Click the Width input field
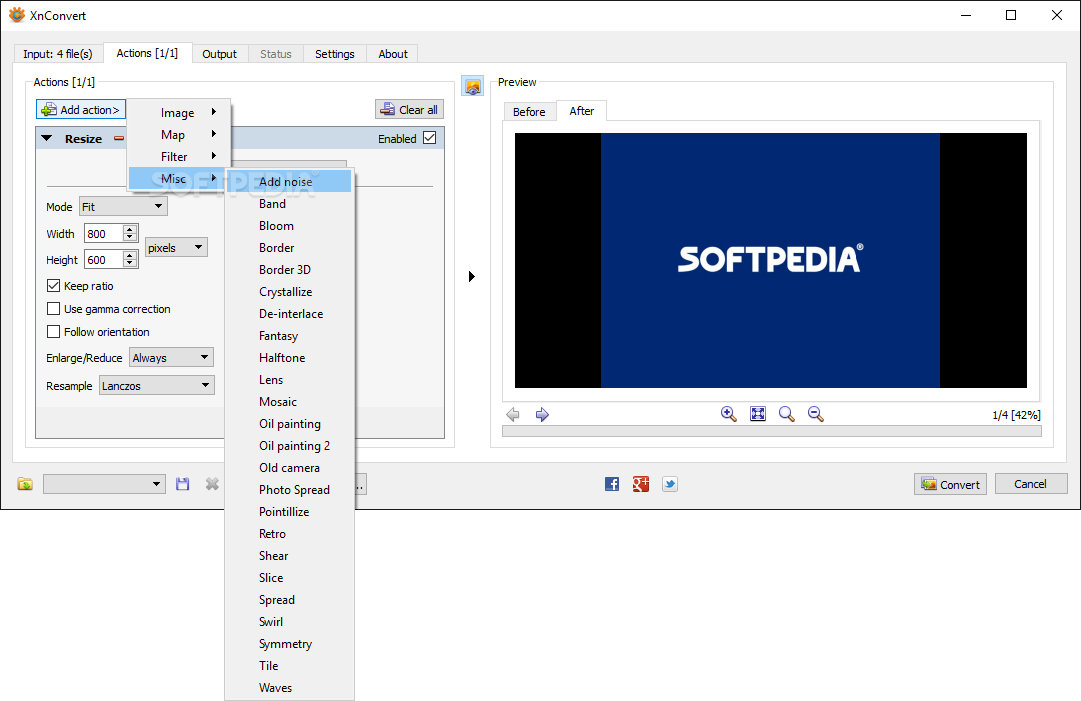 click(x=104, y=234)
